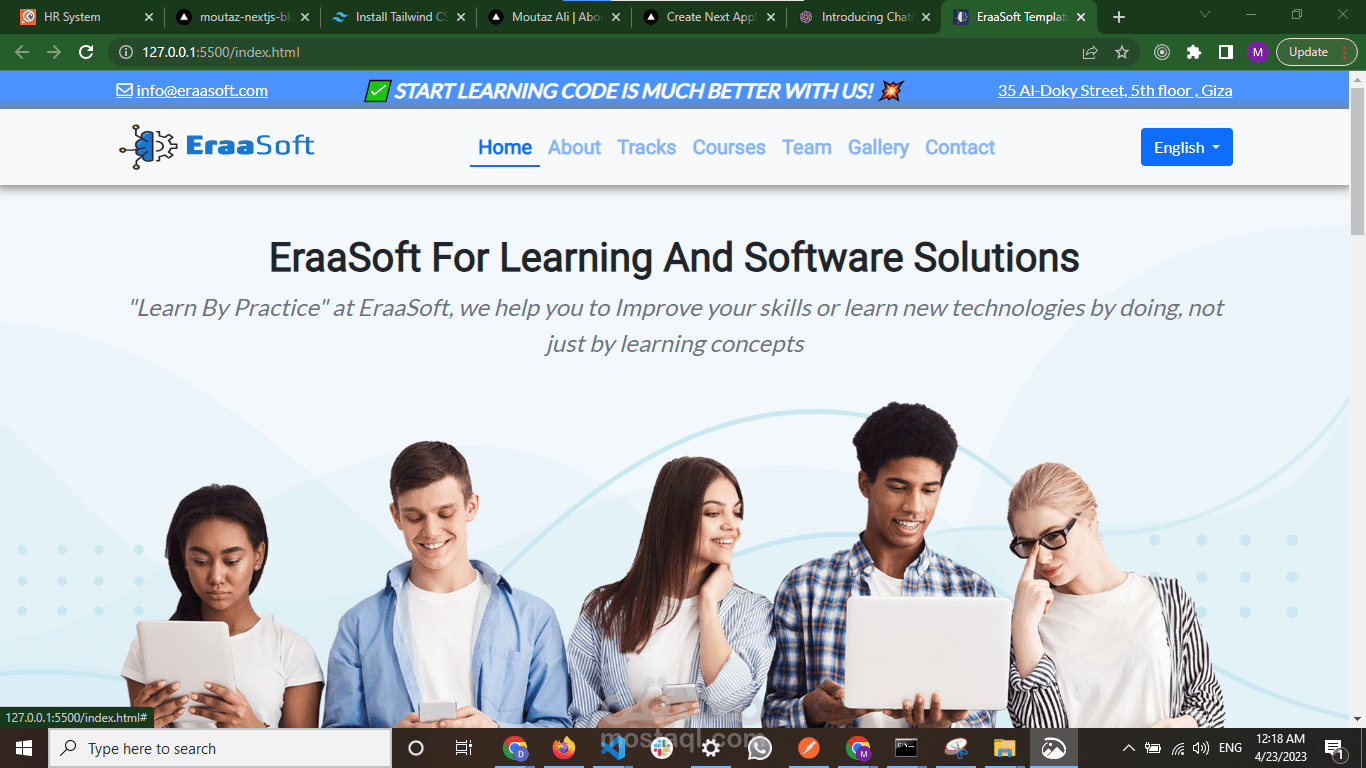Click the 35 Al-Doky Street address link
1366x768 pixels.
pyautogui.click(x=1115, y=90)
